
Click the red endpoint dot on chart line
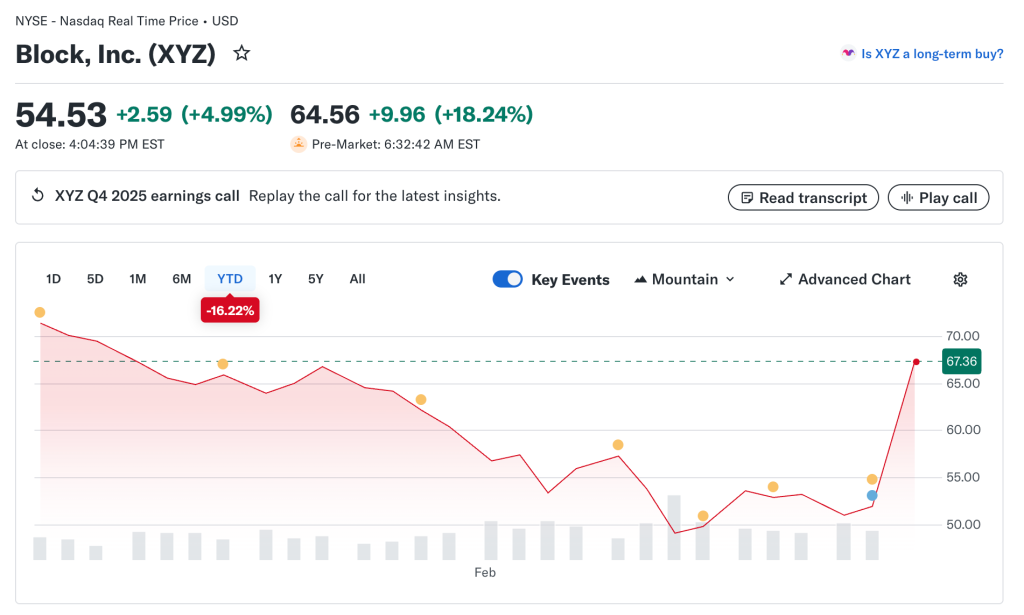tap(916, 361)
